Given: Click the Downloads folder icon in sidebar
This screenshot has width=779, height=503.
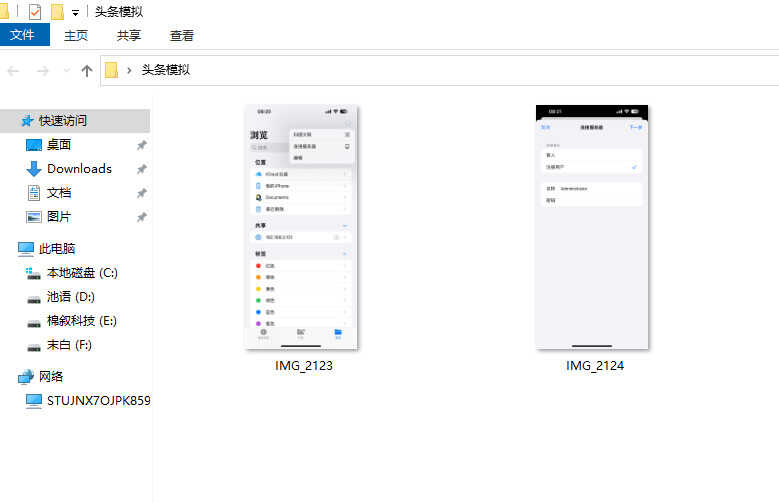Looking at the screenshot, I should 35,169.
